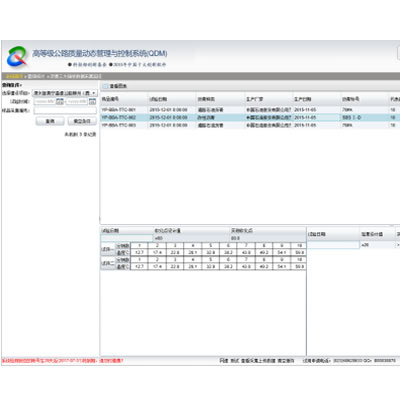Click the QDM application logo
This screenshot has width=400, height=400.
[17, 57]
